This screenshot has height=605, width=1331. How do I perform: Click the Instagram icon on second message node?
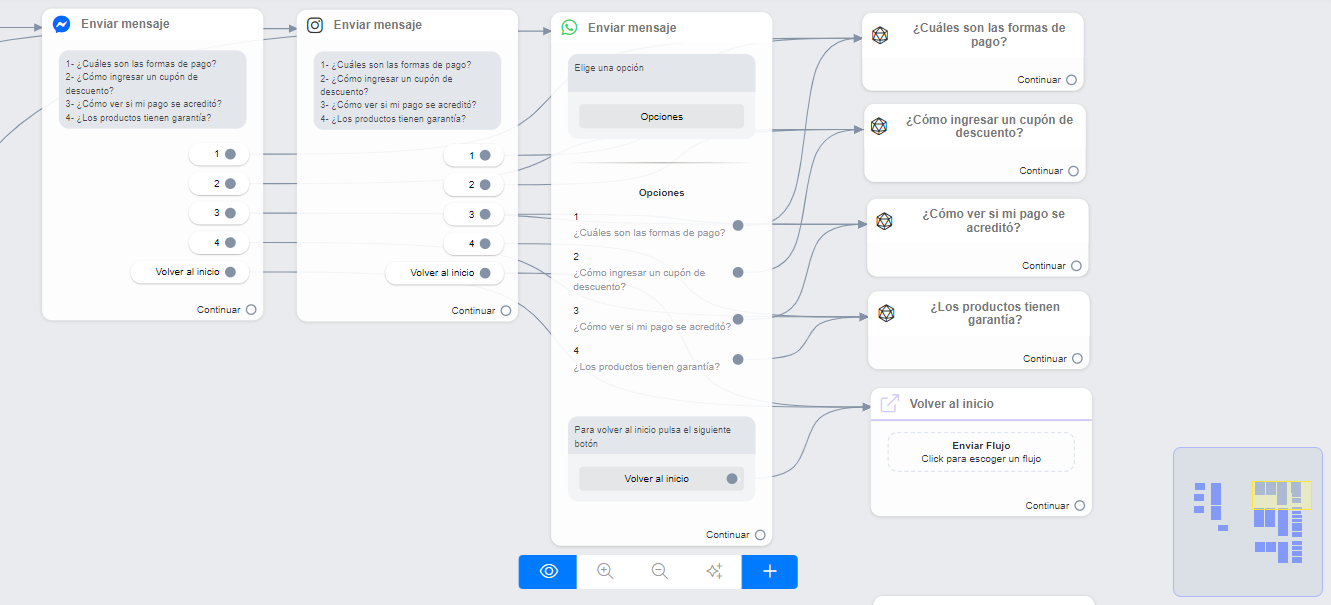315,25
